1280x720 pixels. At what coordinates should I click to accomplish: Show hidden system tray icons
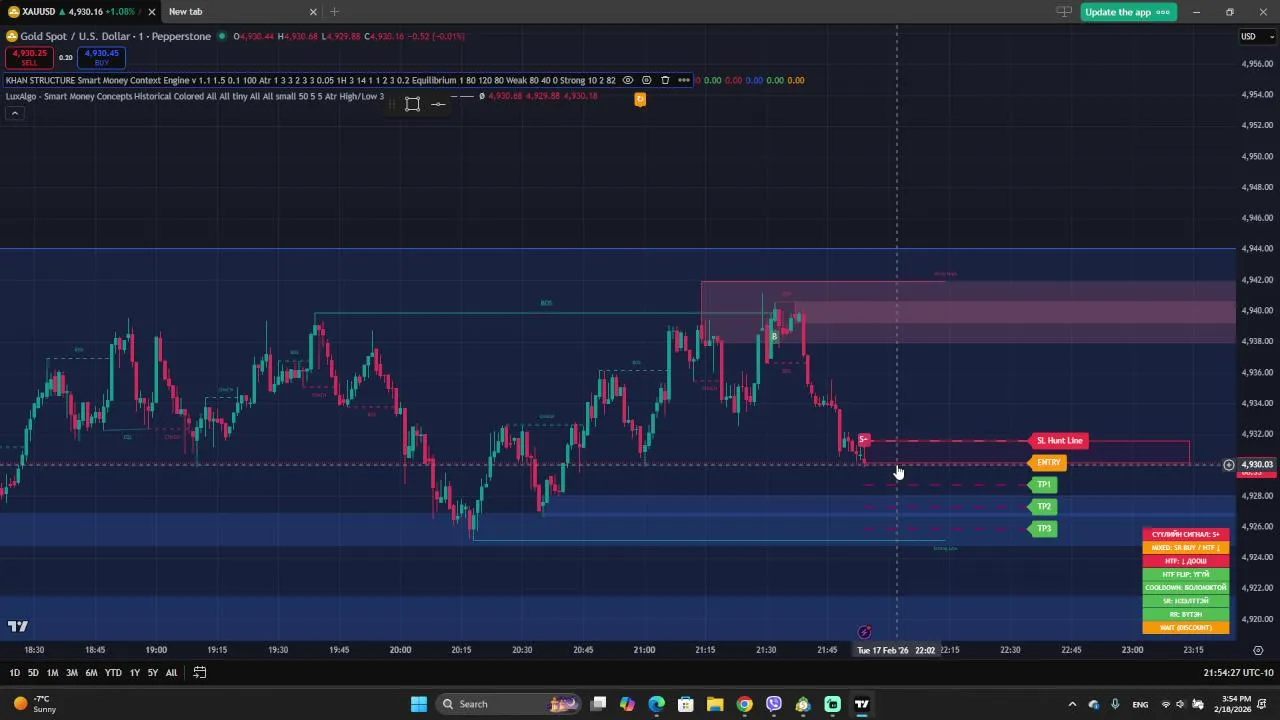coord(1072,704)
